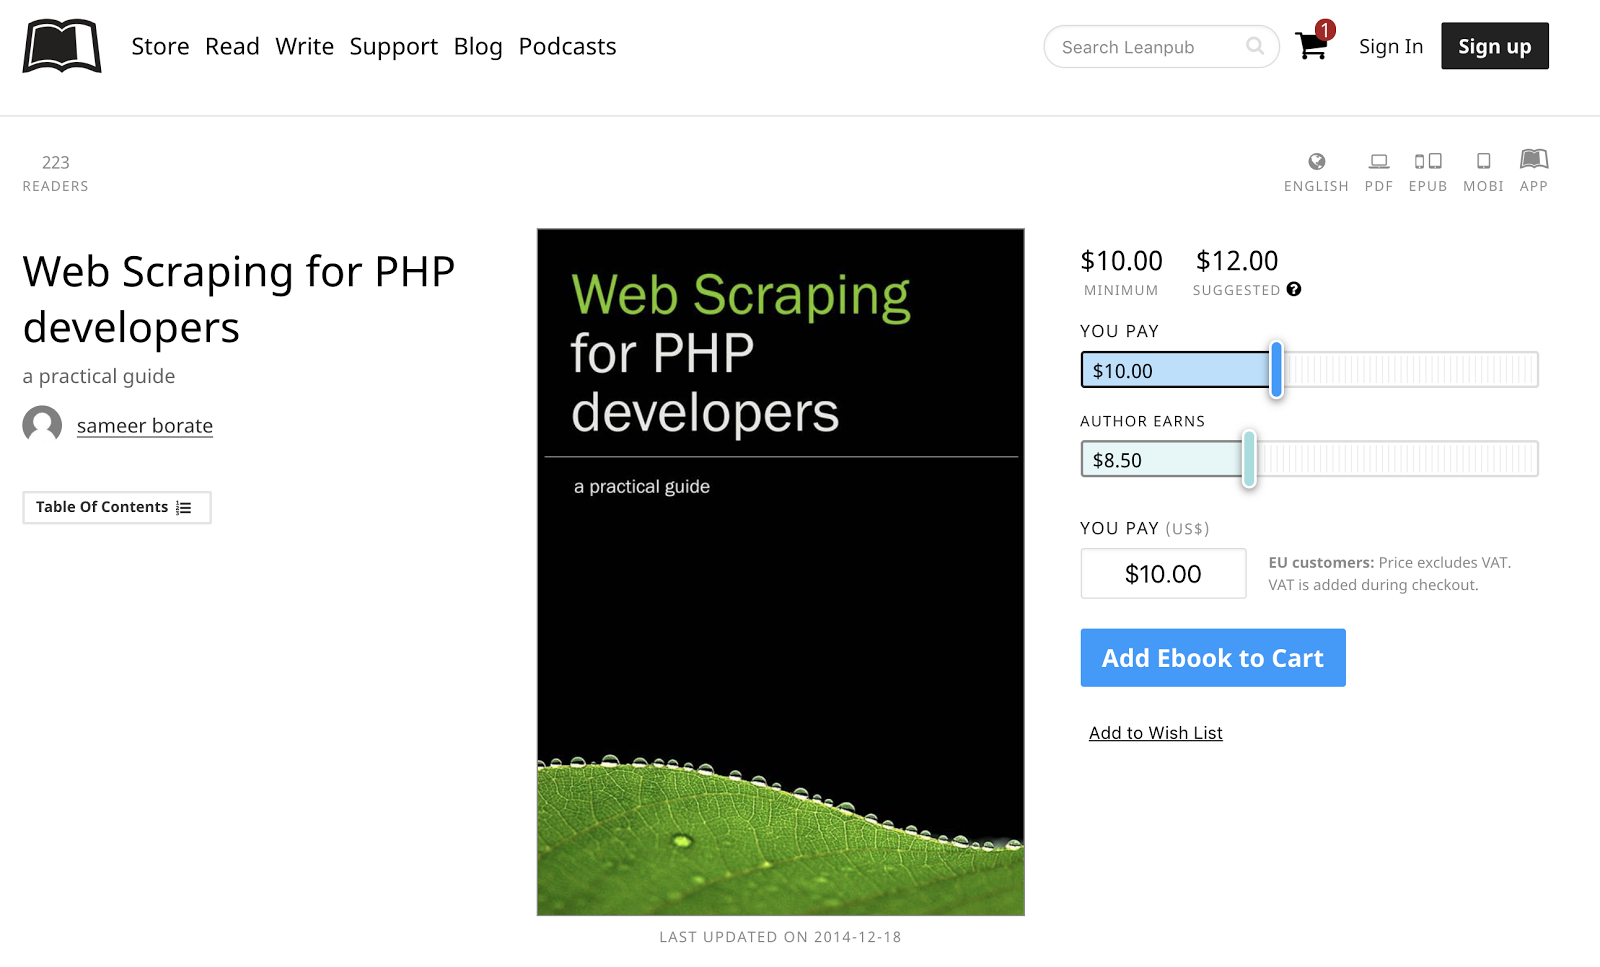Viewport: 1600px width, 967px height.
Task: Open the Write menu
Action: [305, 46]
